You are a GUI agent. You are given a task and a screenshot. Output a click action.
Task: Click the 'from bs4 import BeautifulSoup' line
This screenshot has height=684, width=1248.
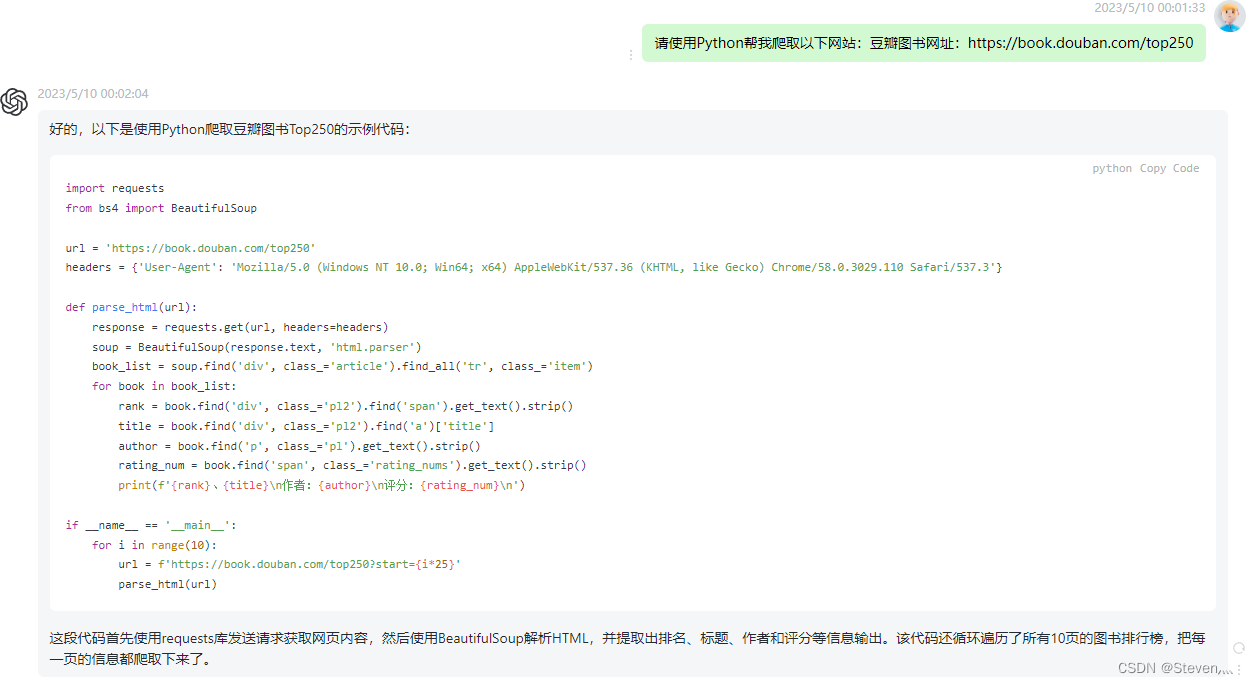pyautogui.click(x=161, y=208)
